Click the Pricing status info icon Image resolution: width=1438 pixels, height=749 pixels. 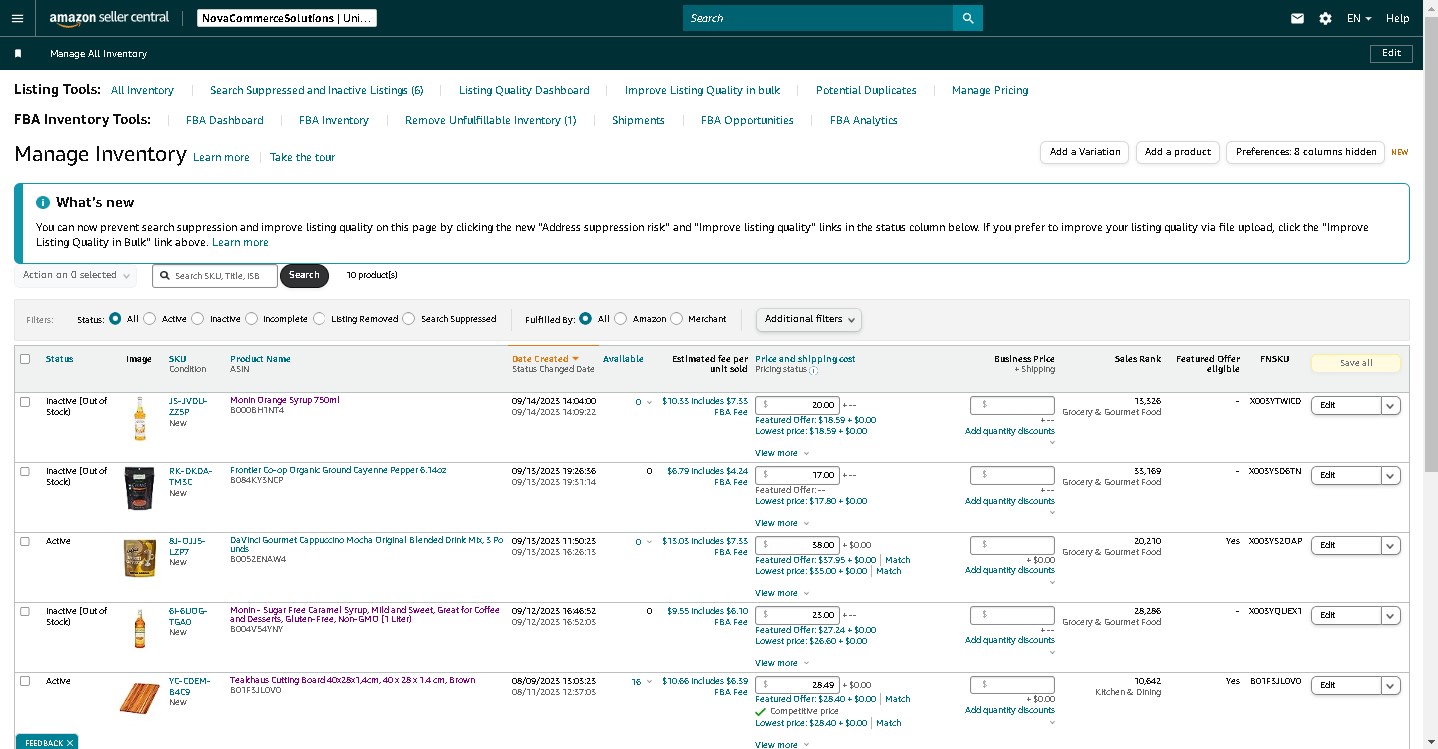point(813,370)
